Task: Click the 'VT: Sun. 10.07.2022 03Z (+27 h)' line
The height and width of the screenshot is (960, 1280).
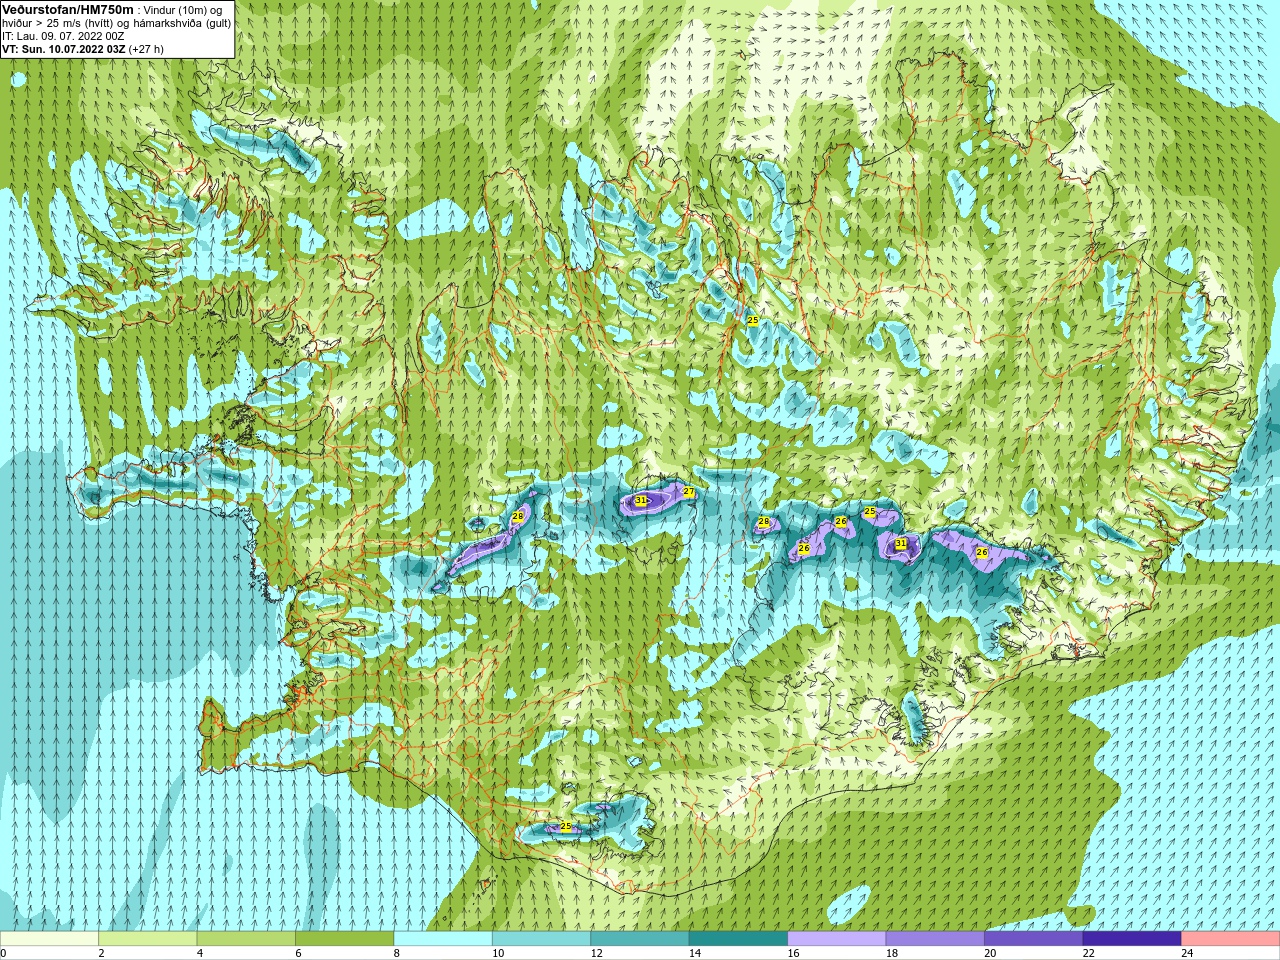Action: click(83, 49)
